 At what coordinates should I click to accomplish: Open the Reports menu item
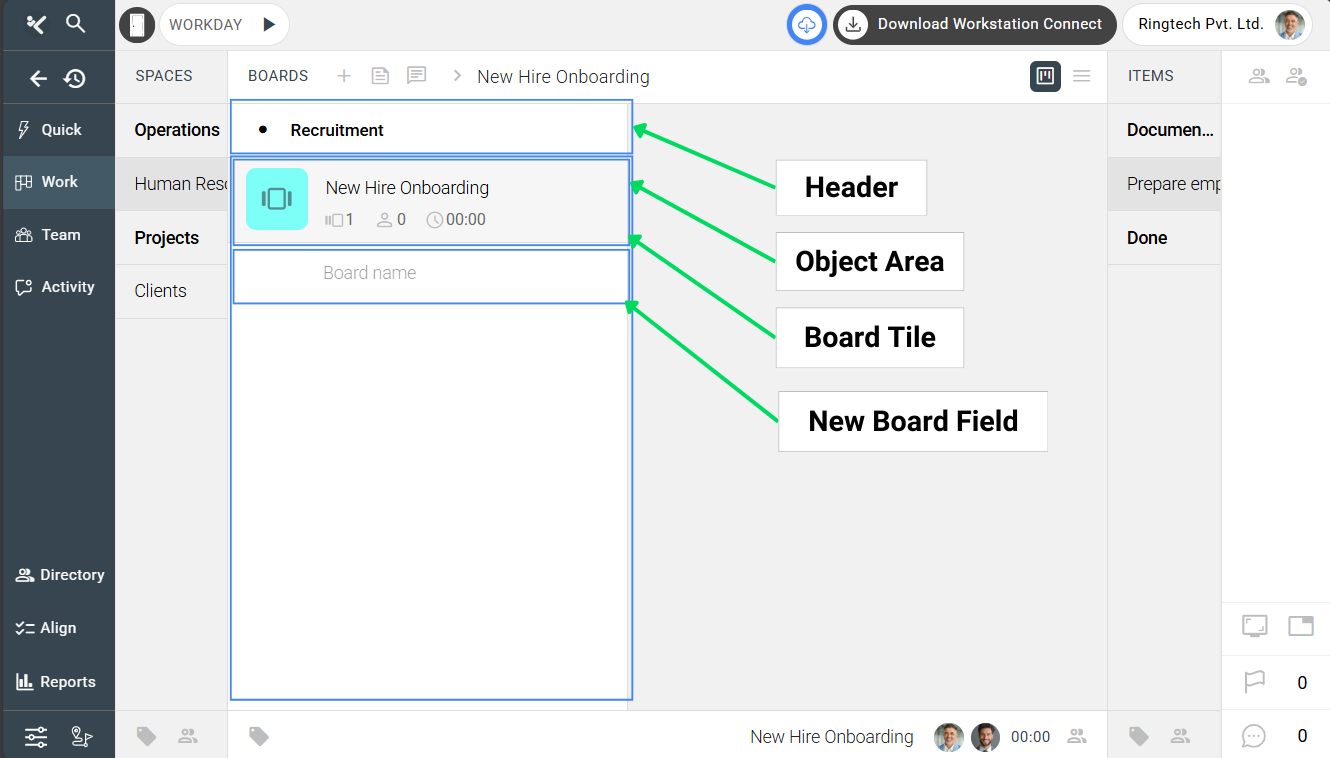tap(57, 682)
